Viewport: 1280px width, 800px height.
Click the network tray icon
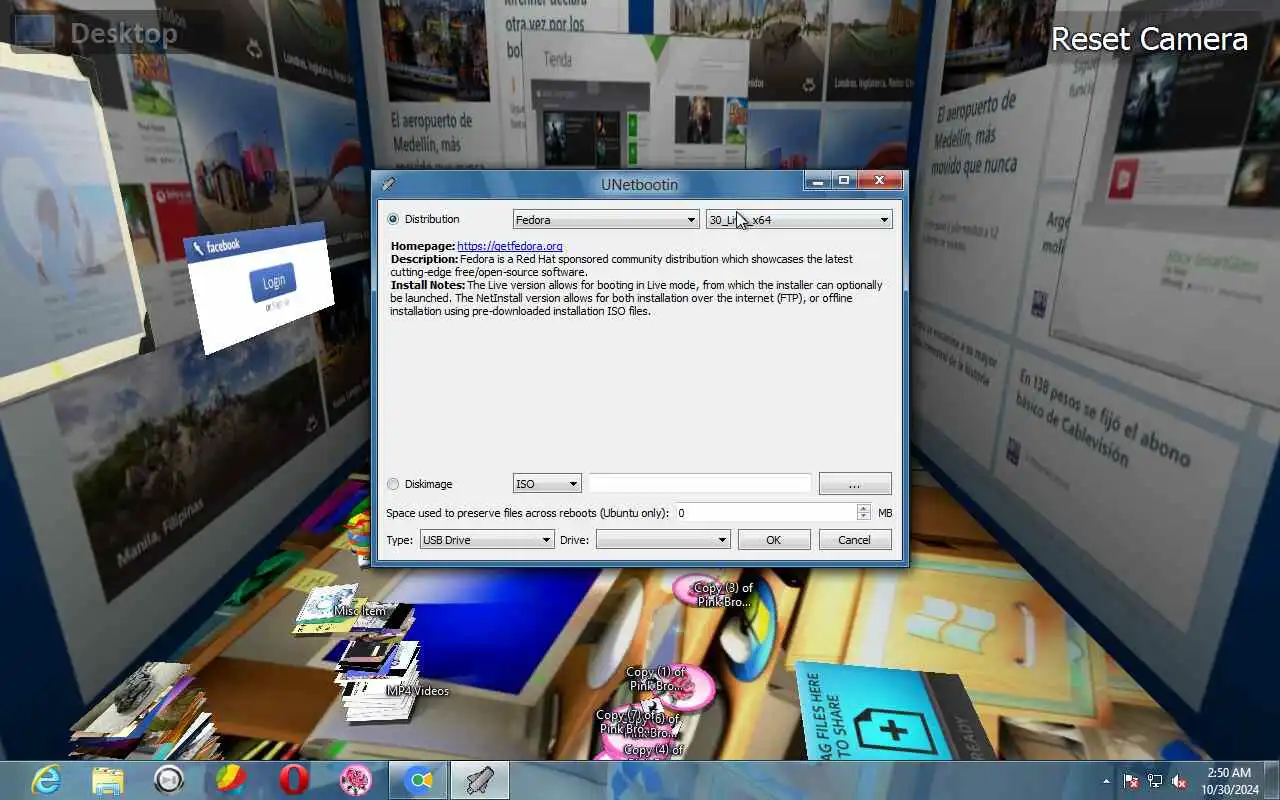(x=1155, y=781)
